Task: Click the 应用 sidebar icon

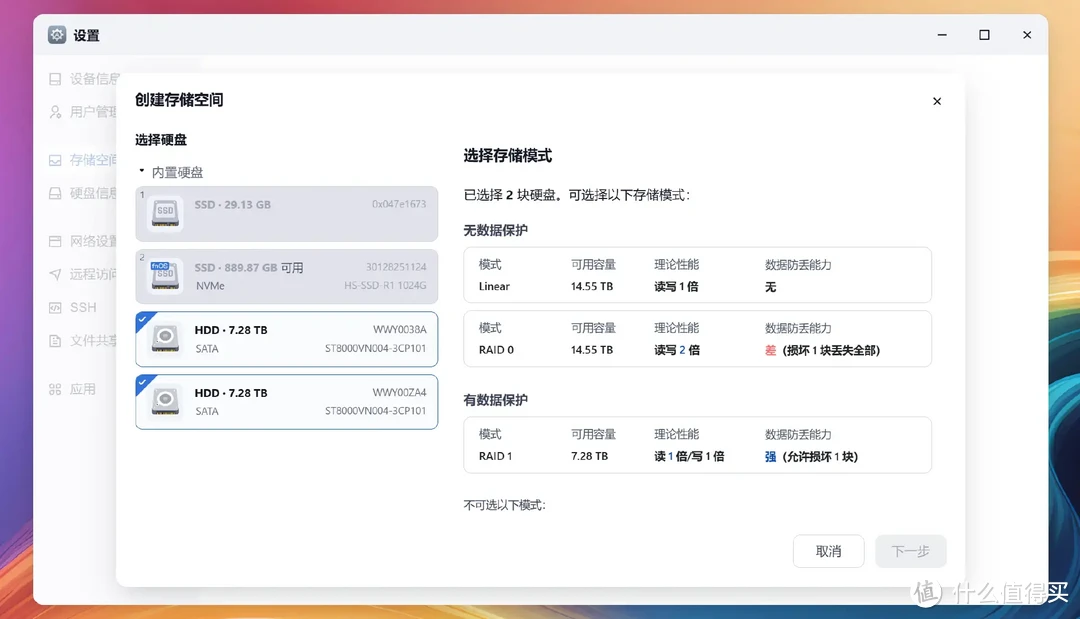Action: click(56, 389)
